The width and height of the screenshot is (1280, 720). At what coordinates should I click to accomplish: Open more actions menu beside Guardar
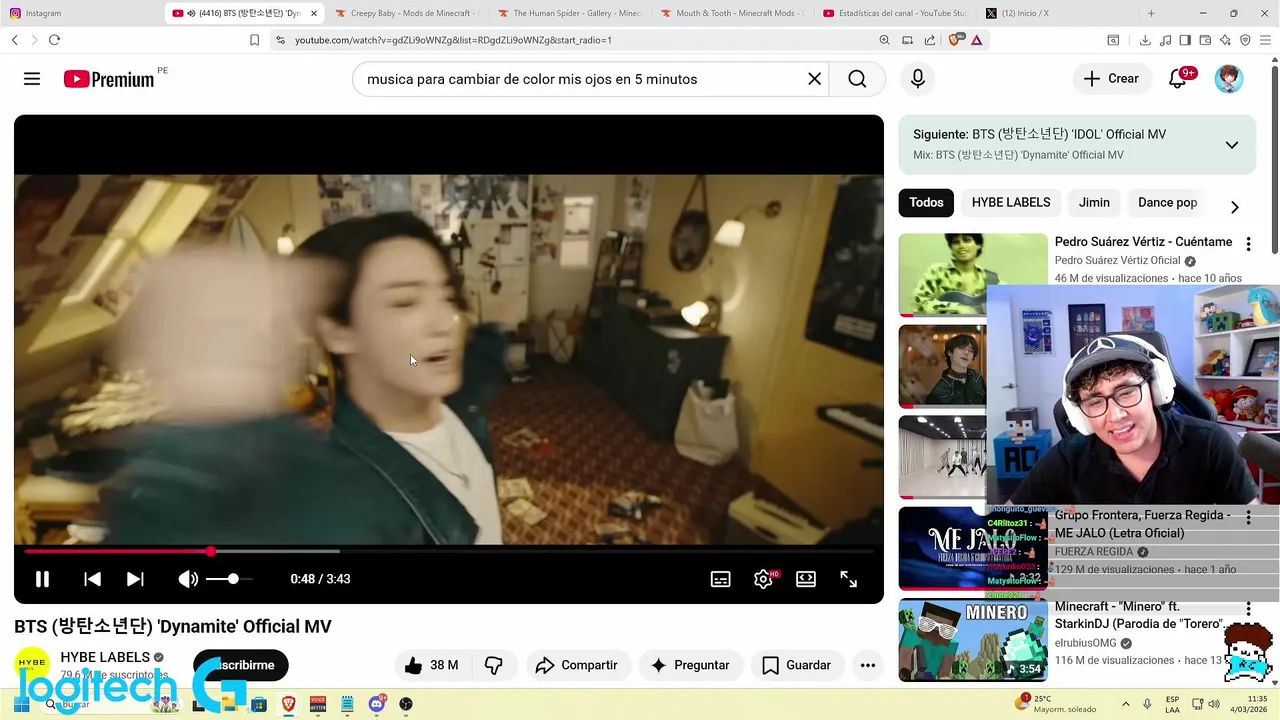click(x=867, y=665)
